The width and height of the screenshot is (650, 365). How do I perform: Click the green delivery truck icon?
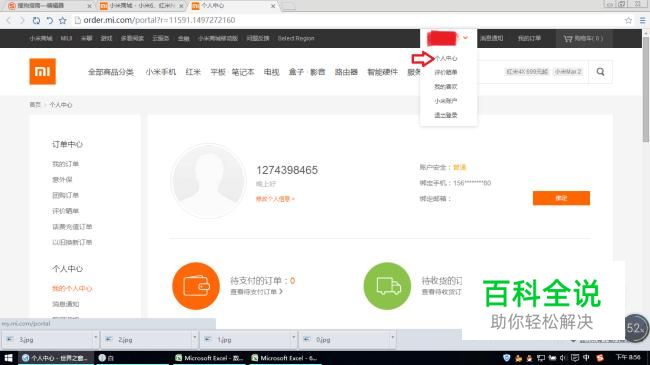387,286
